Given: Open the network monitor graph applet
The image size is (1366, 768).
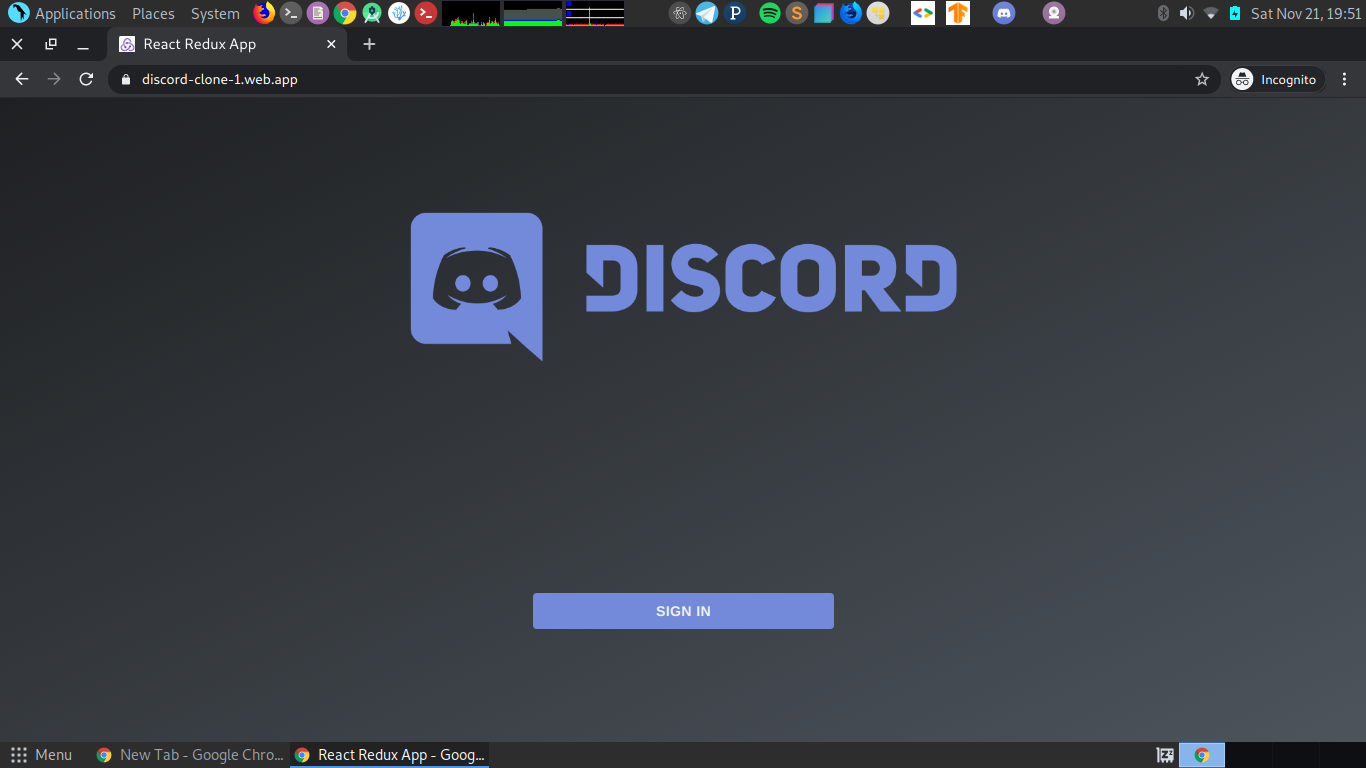Looking at the screenshot, I should point(595,13).
